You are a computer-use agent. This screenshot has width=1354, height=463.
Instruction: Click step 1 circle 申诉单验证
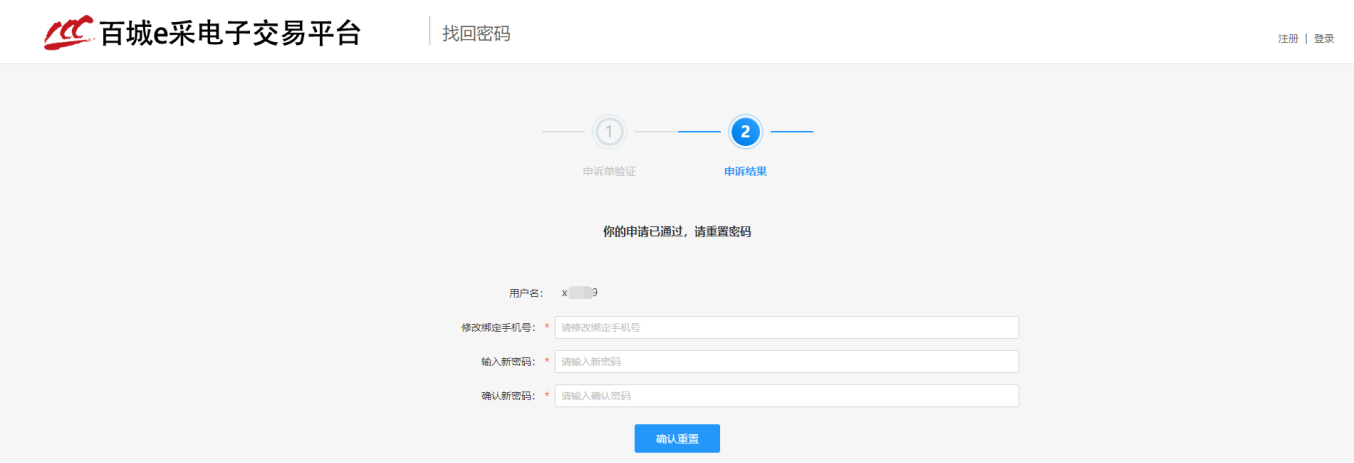click(x=609, y=131)
